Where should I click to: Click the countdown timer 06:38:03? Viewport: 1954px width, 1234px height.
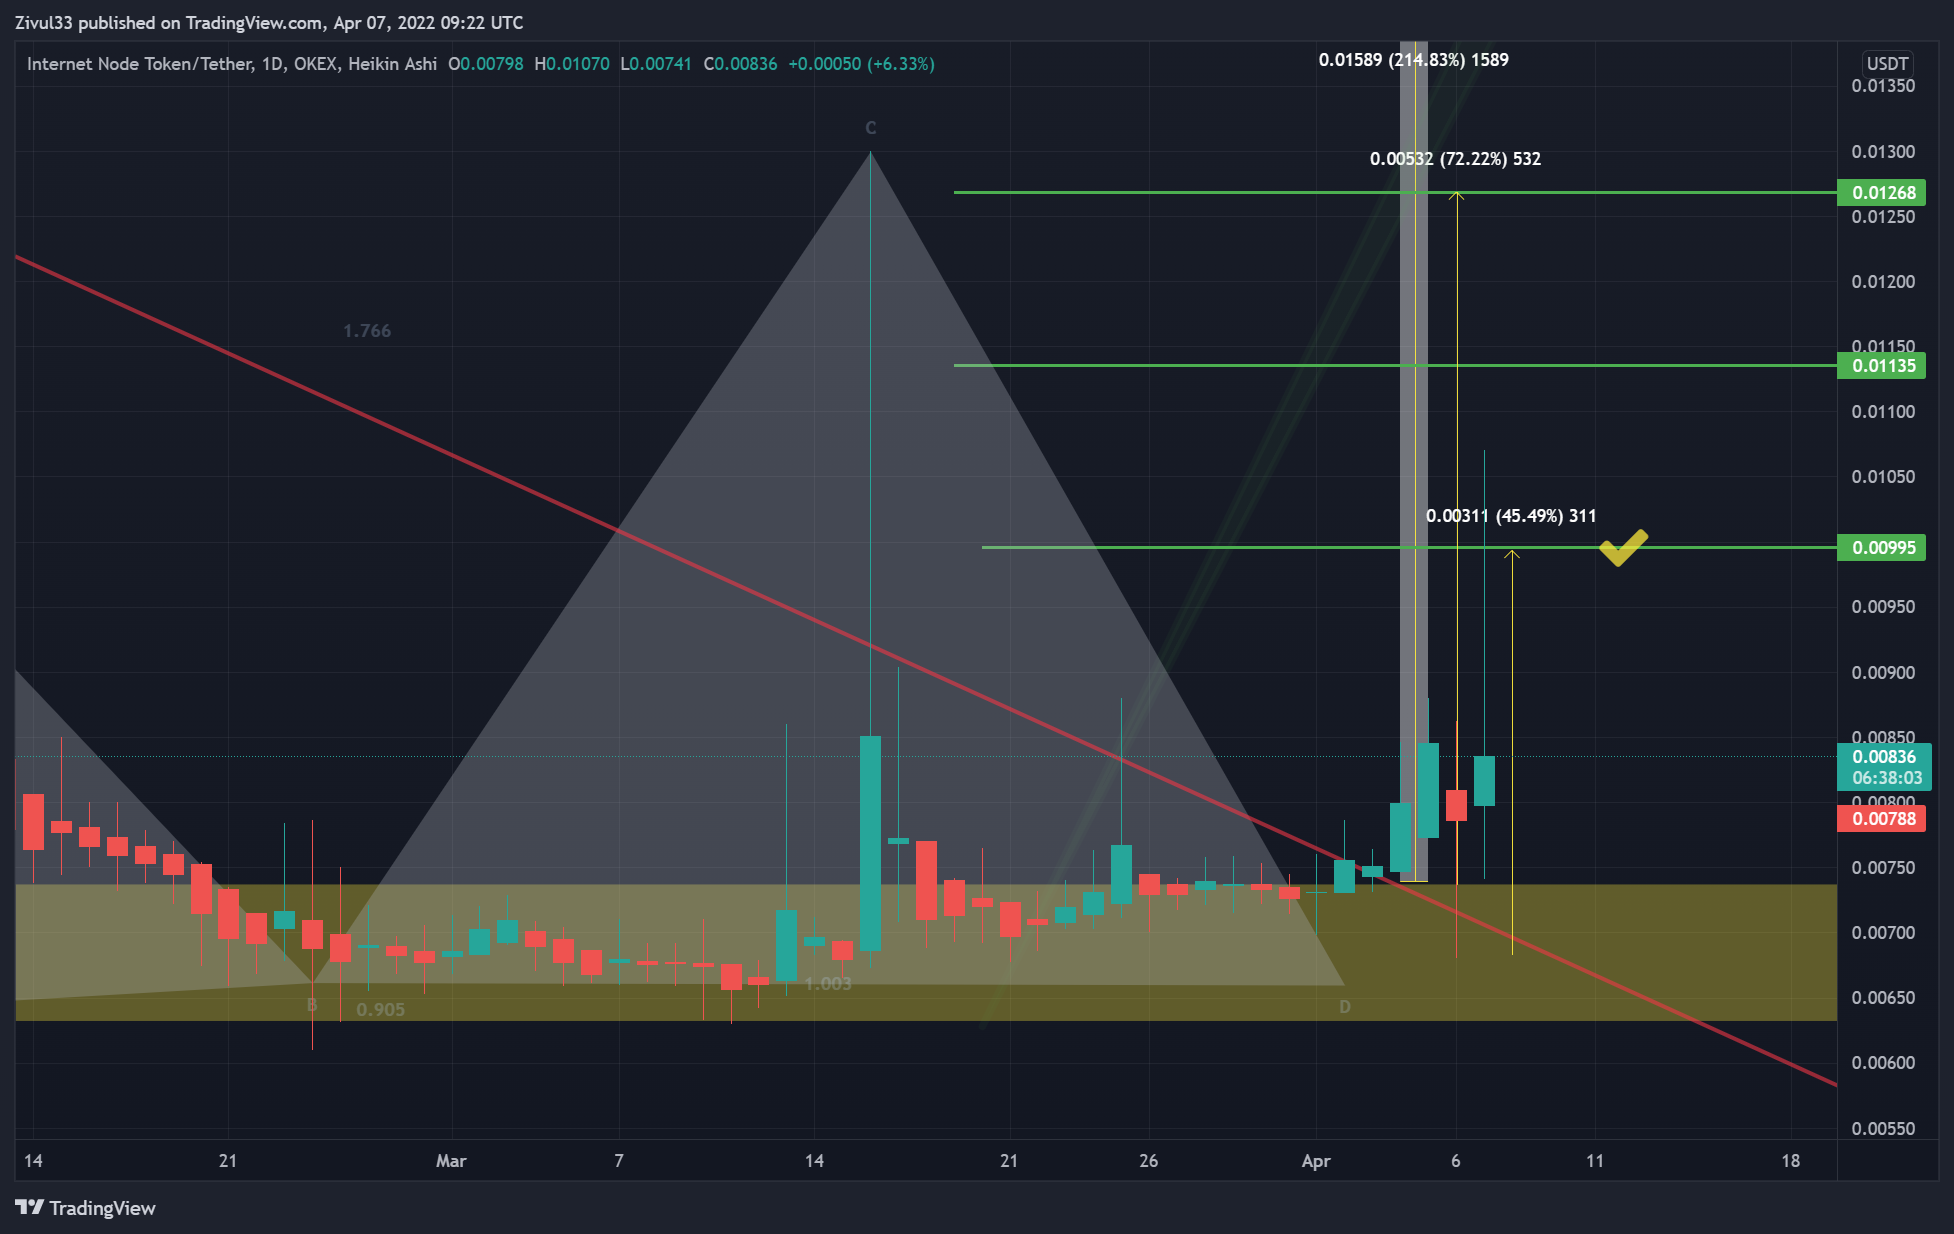click(x=1886, y=778)
